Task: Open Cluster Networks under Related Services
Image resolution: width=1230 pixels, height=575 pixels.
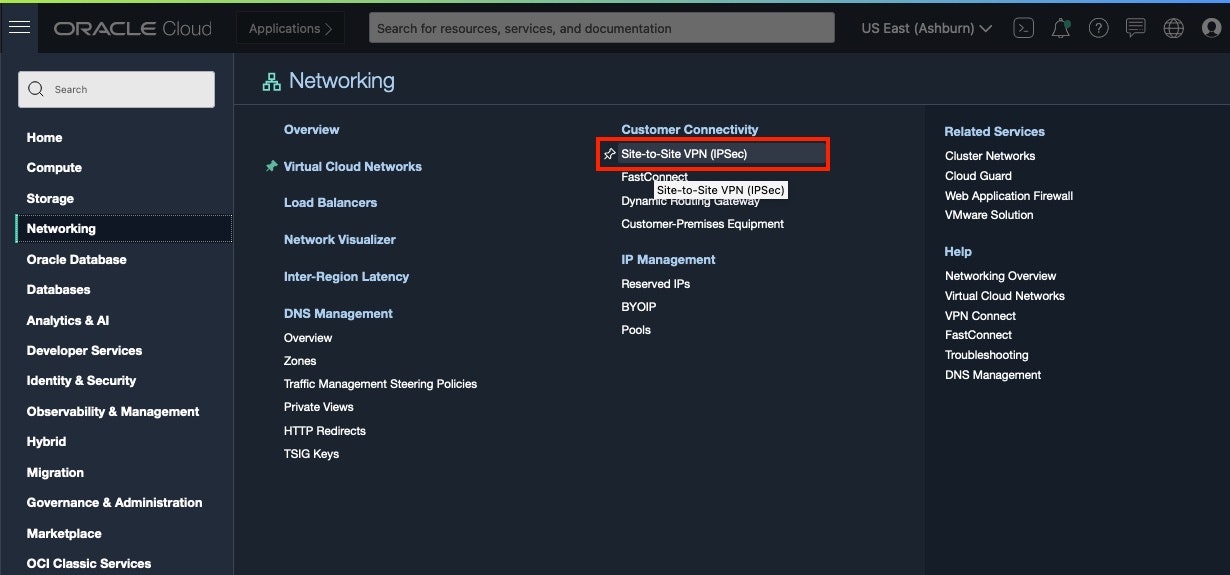Action: pyautogui.click(x=990, y=156)
